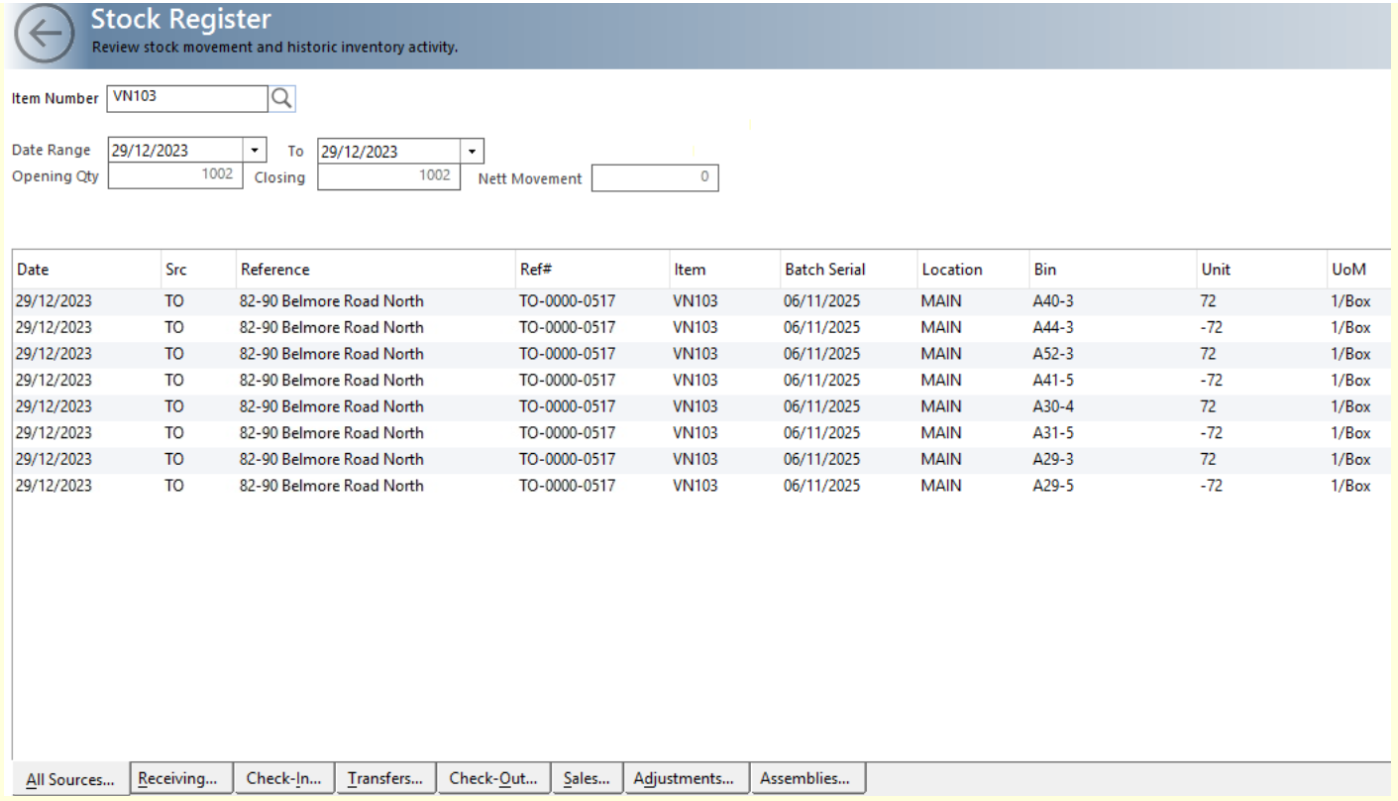Select bin cell A40-3
Screen dimensions: 1398x801
(x=1052, y=301)
